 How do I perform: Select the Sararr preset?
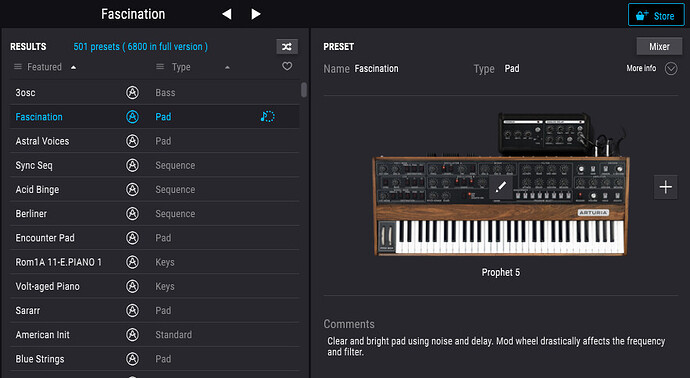tap(154, 310)
